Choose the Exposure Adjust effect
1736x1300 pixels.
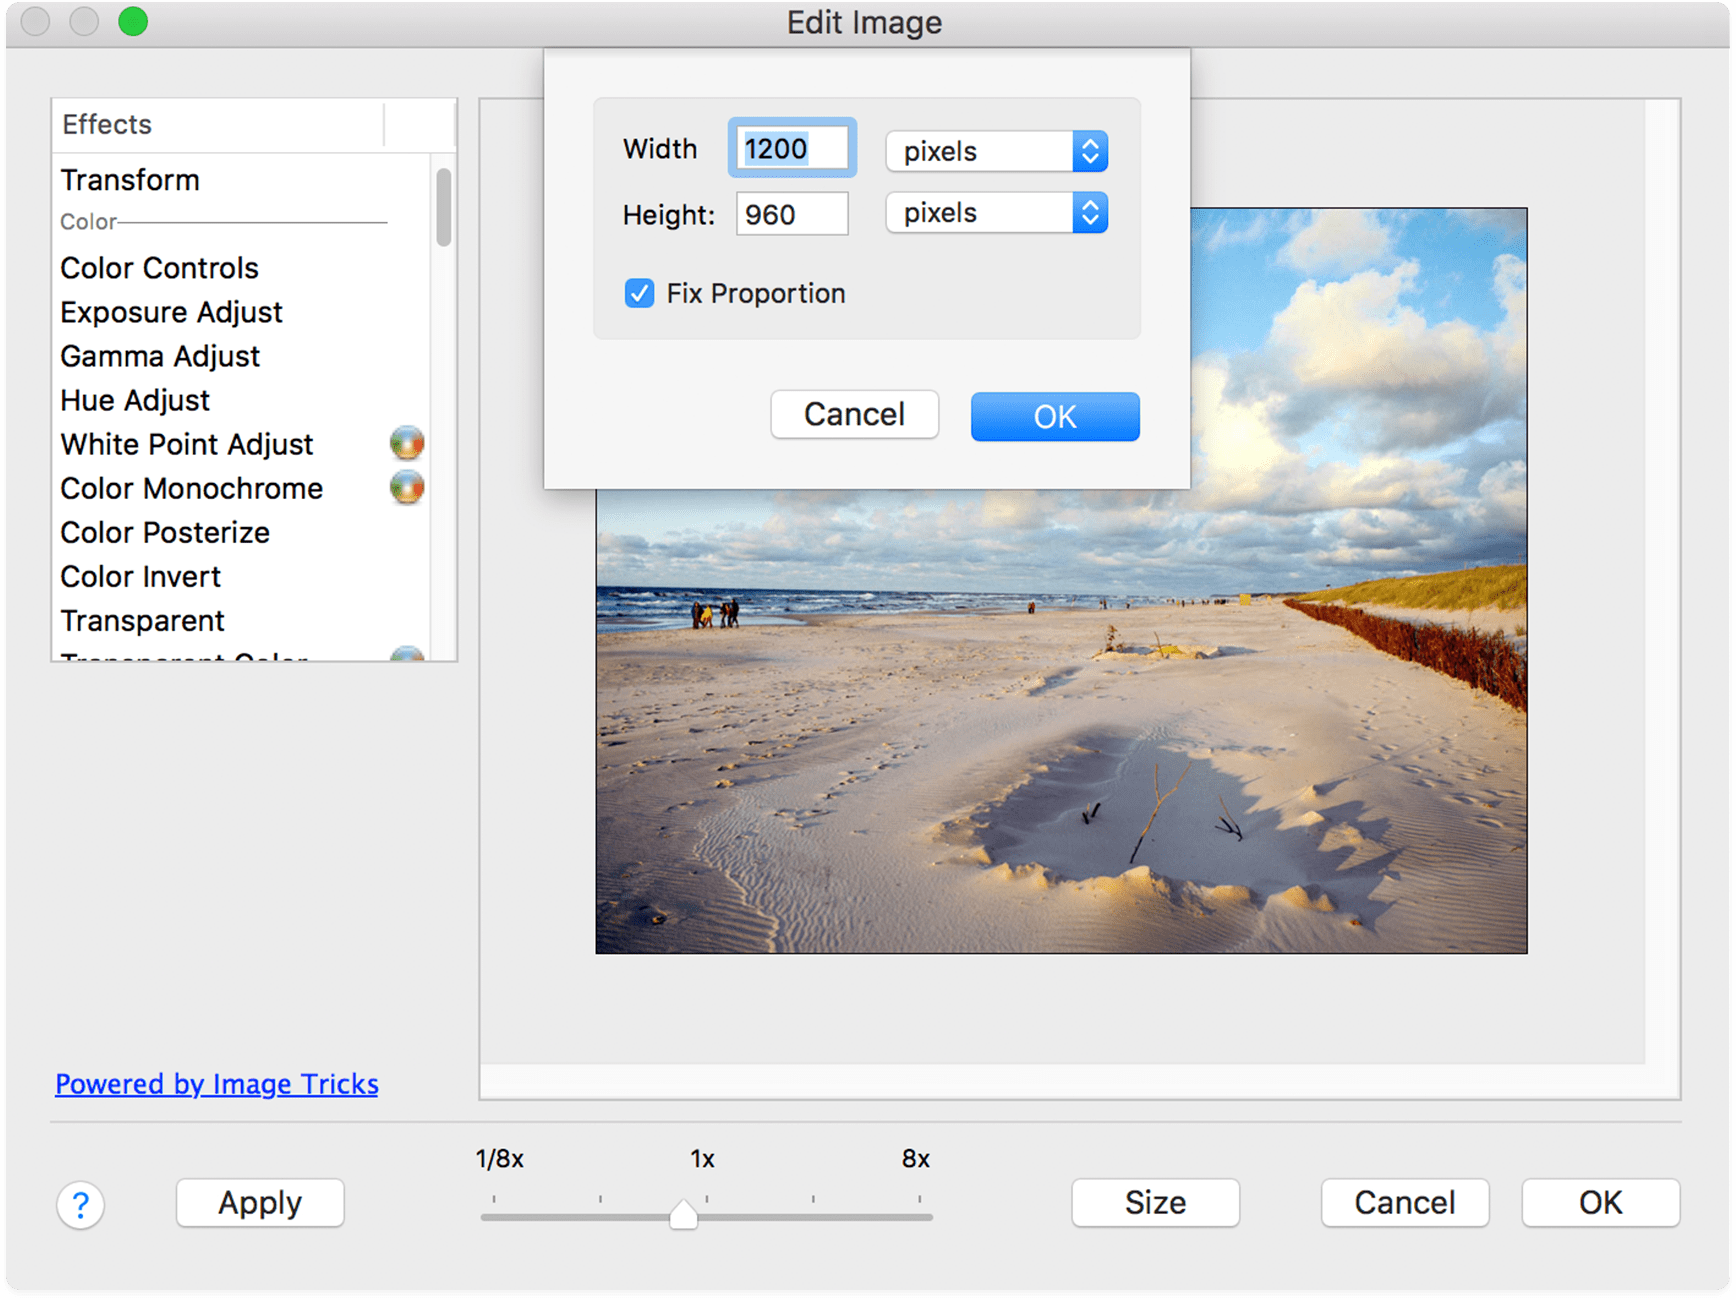click(x=171, y=312)
